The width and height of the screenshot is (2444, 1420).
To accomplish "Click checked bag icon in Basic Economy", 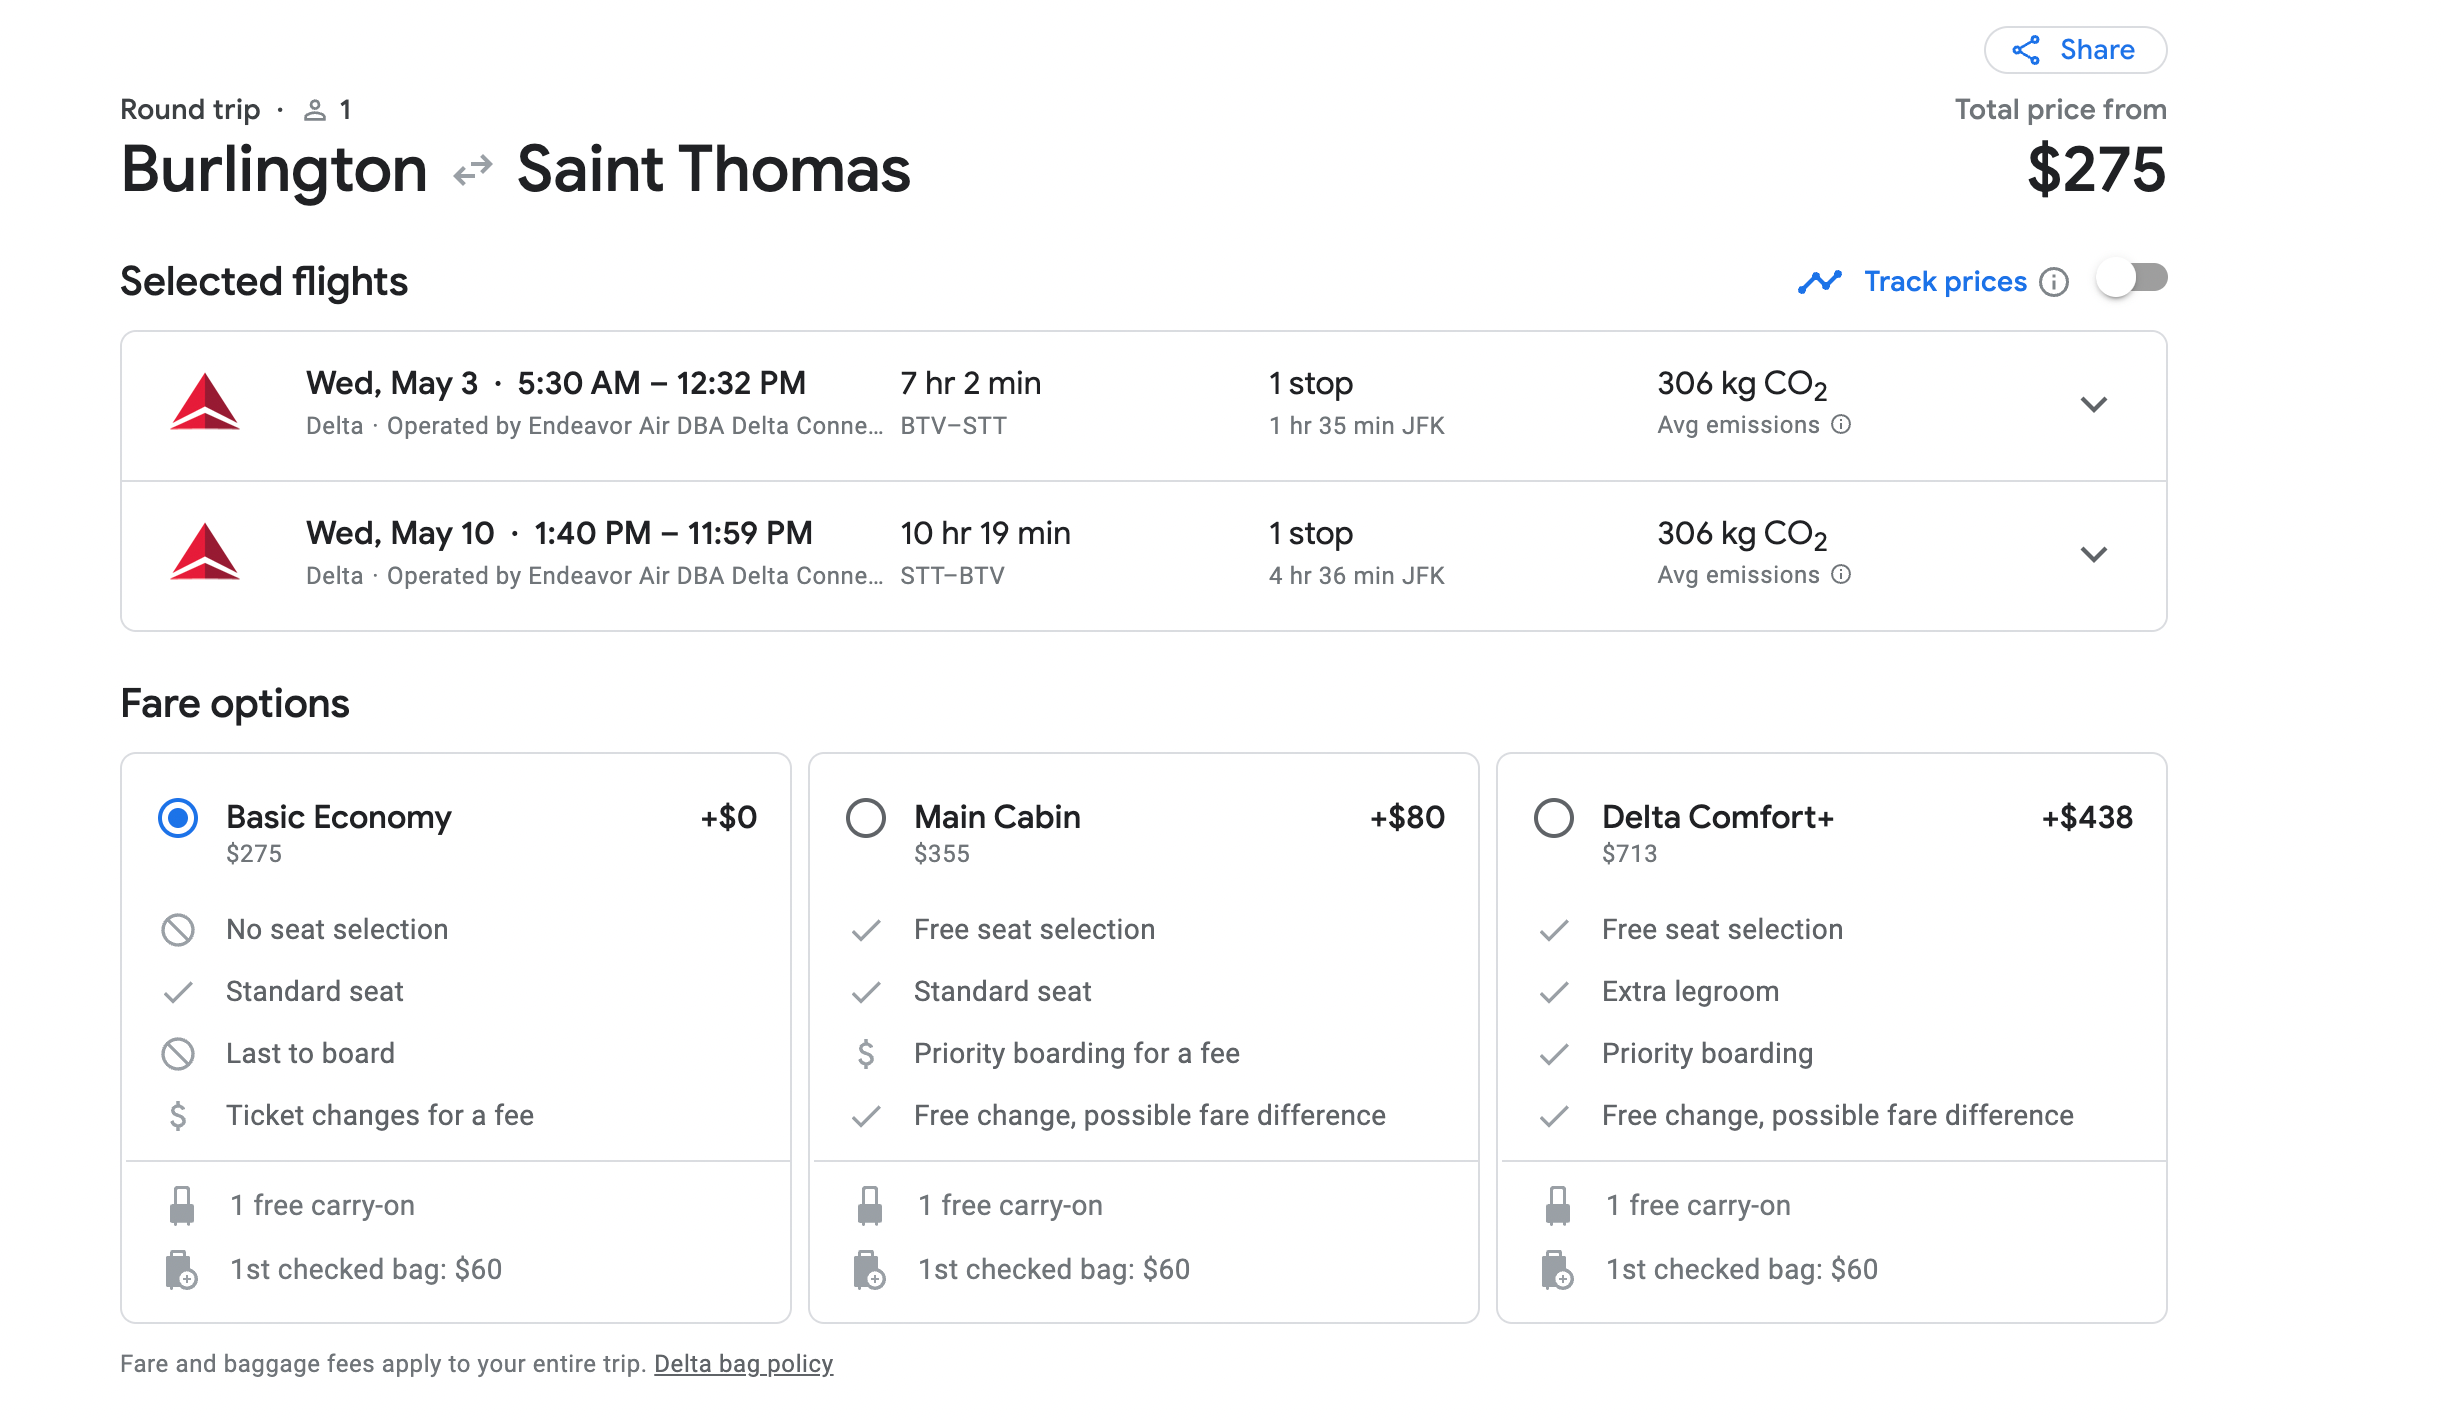I will [x=181, y=1270].
